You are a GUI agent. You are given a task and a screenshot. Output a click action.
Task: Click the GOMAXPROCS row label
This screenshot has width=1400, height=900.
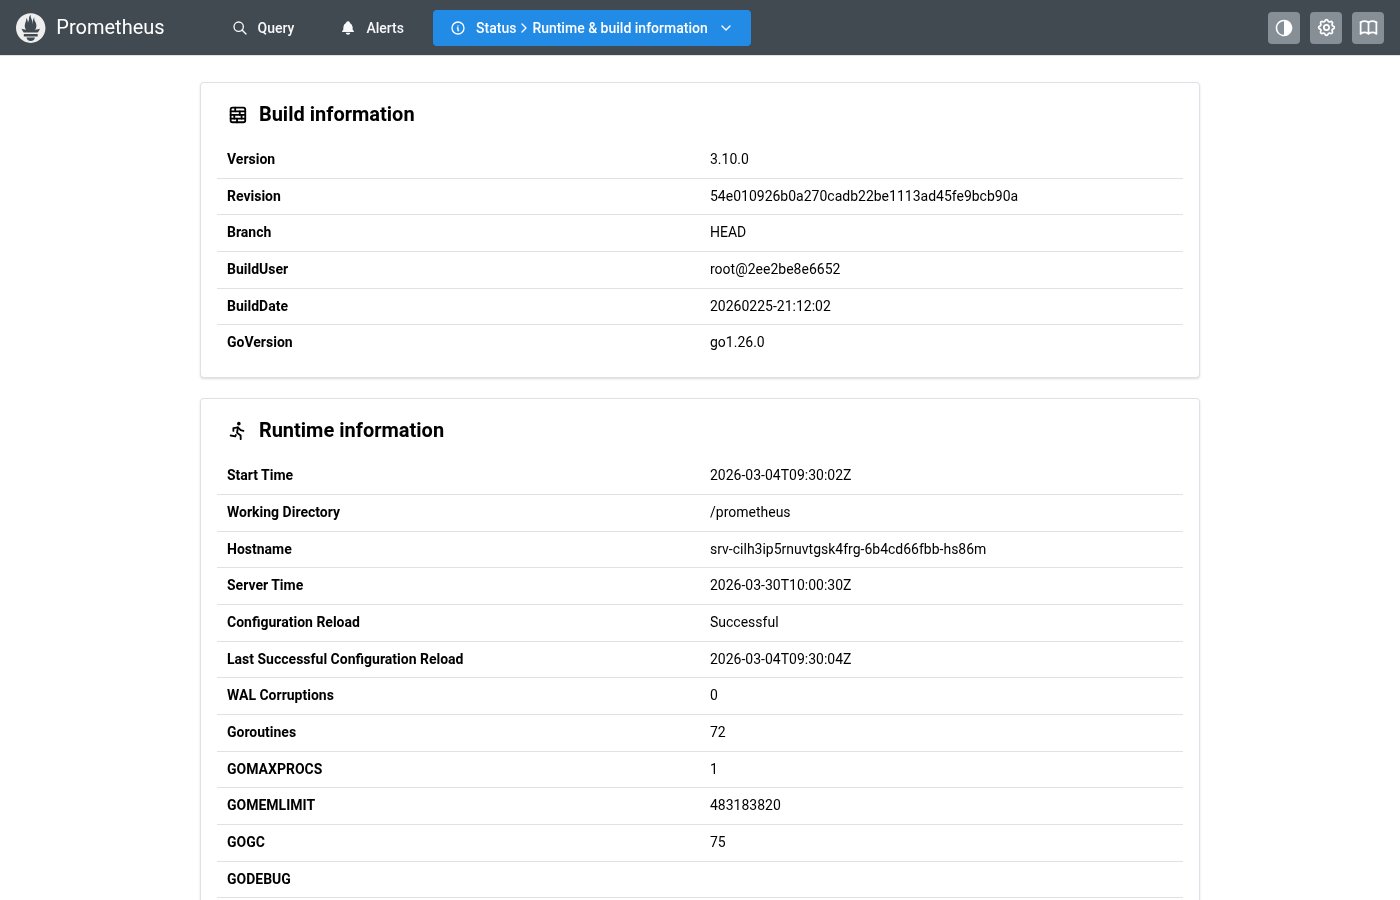point(275,769)
